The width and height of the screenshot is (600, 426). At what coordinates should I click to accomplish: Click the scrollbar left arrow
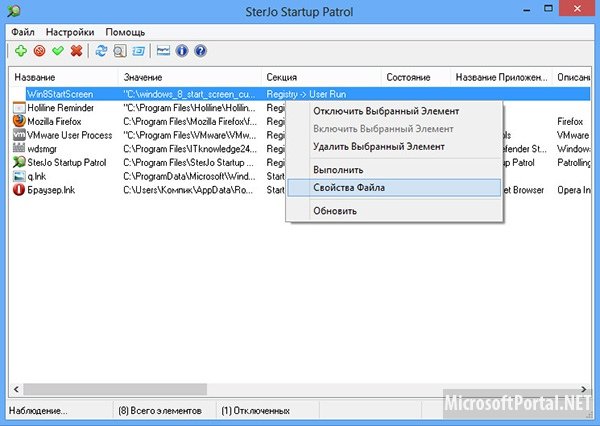(16, 390)
